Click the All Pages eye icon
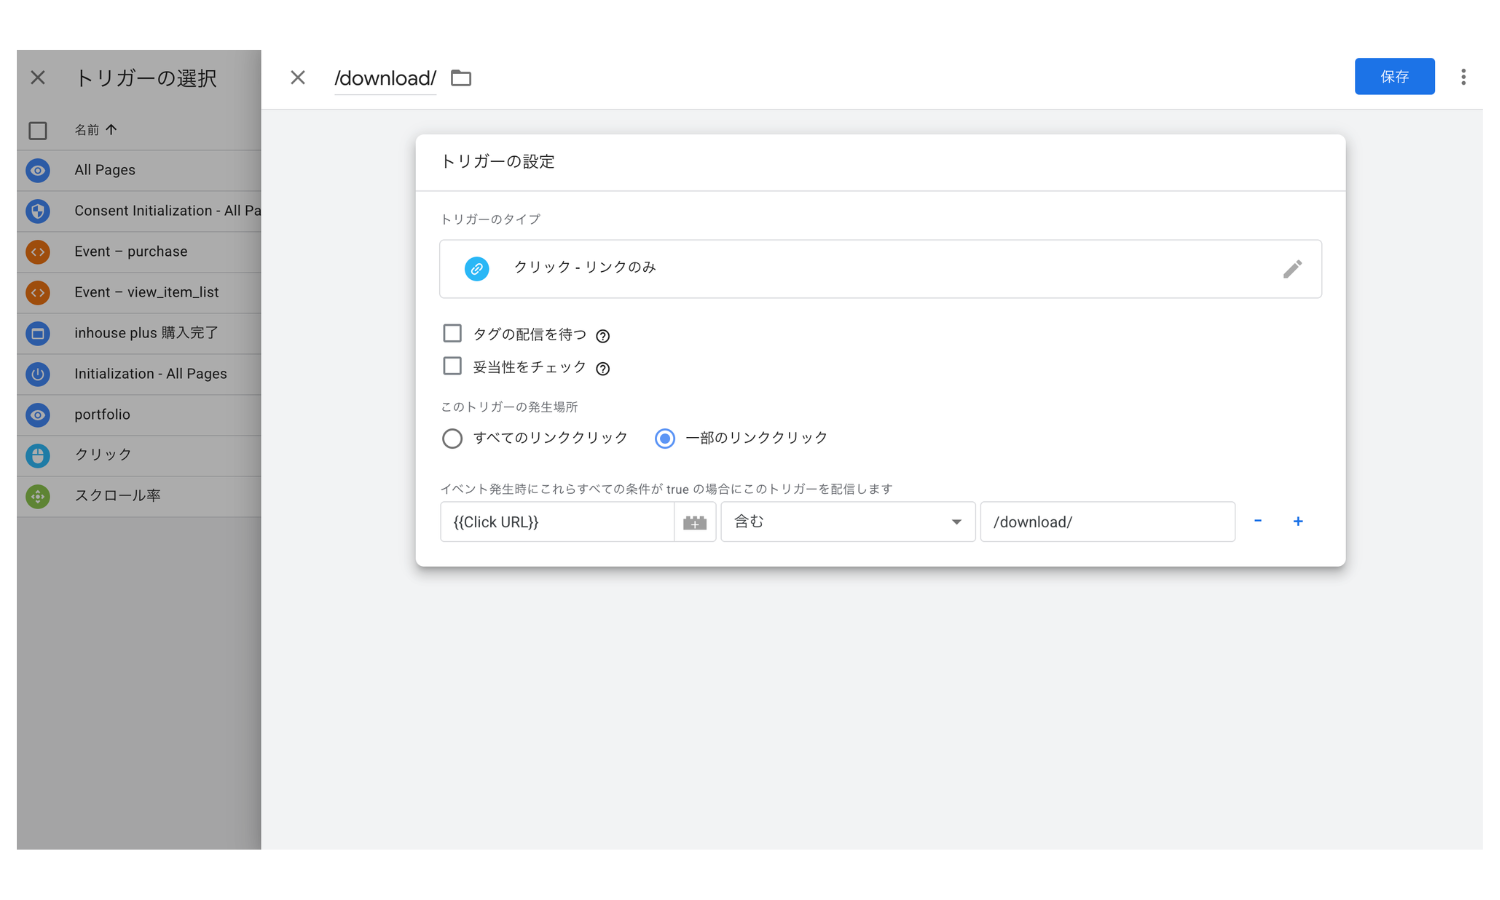This screenshot has height=900, width=1500. point(38,171)
